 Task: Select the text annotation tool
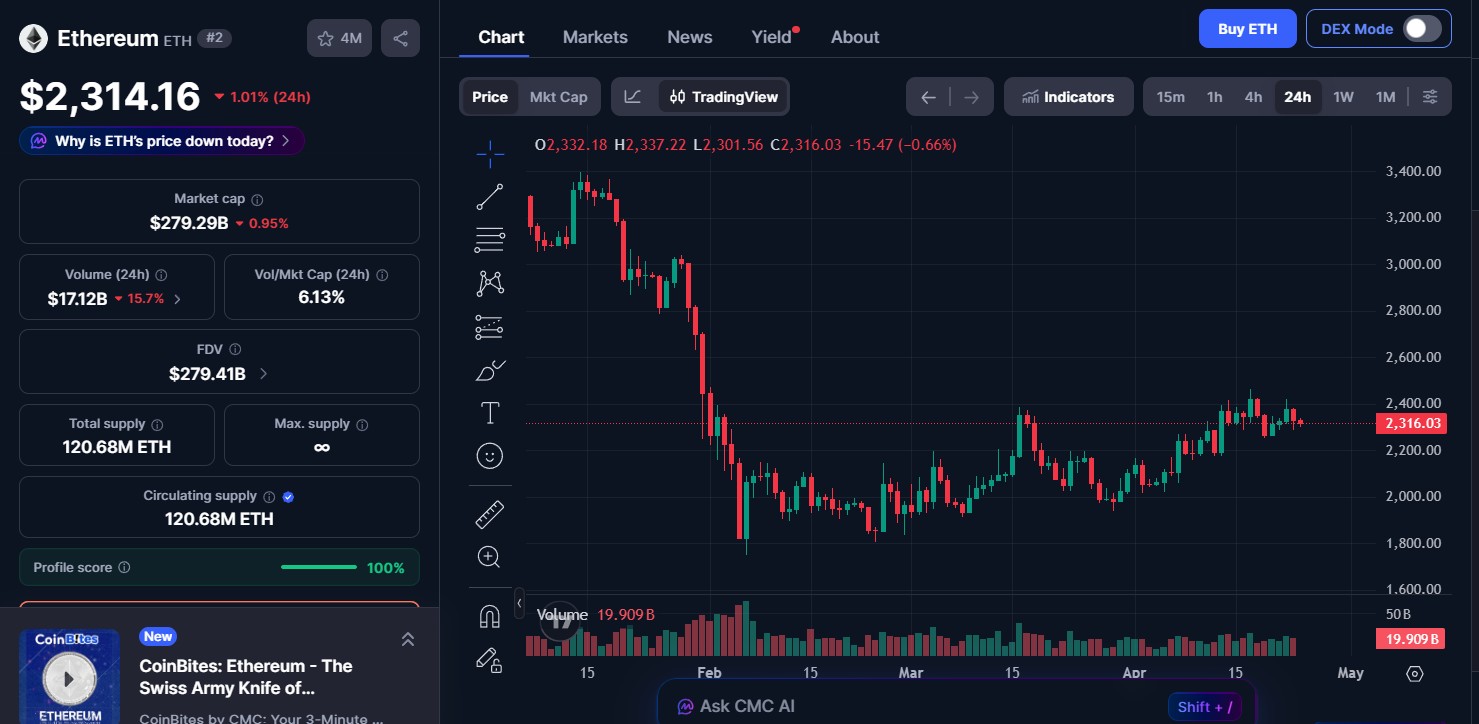(490, 411)
